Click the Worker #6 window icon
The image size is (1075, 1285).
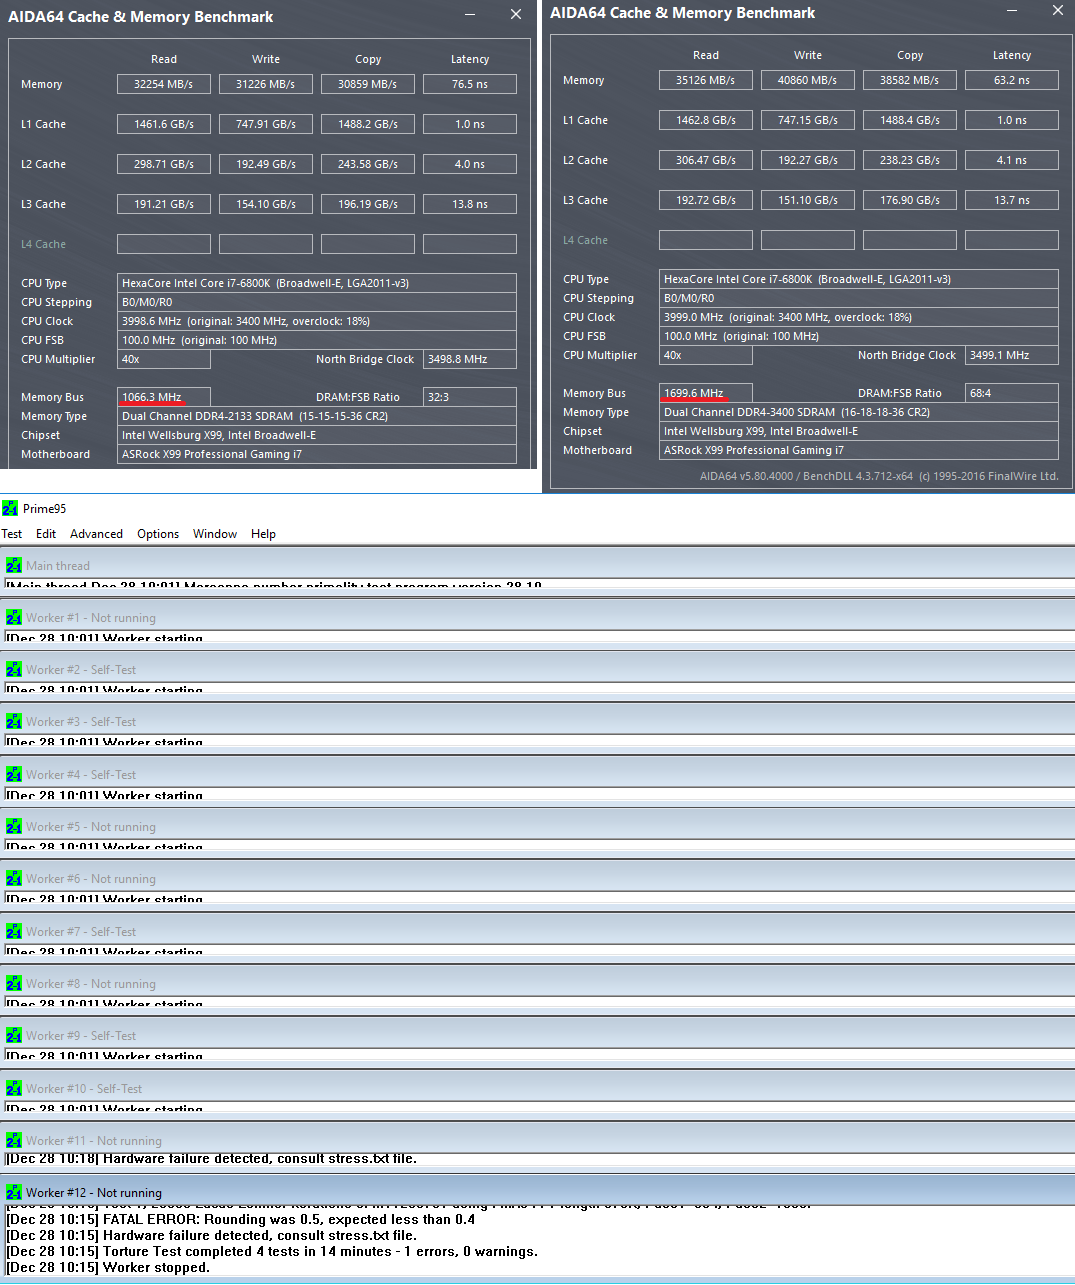(x=14, y=878)
